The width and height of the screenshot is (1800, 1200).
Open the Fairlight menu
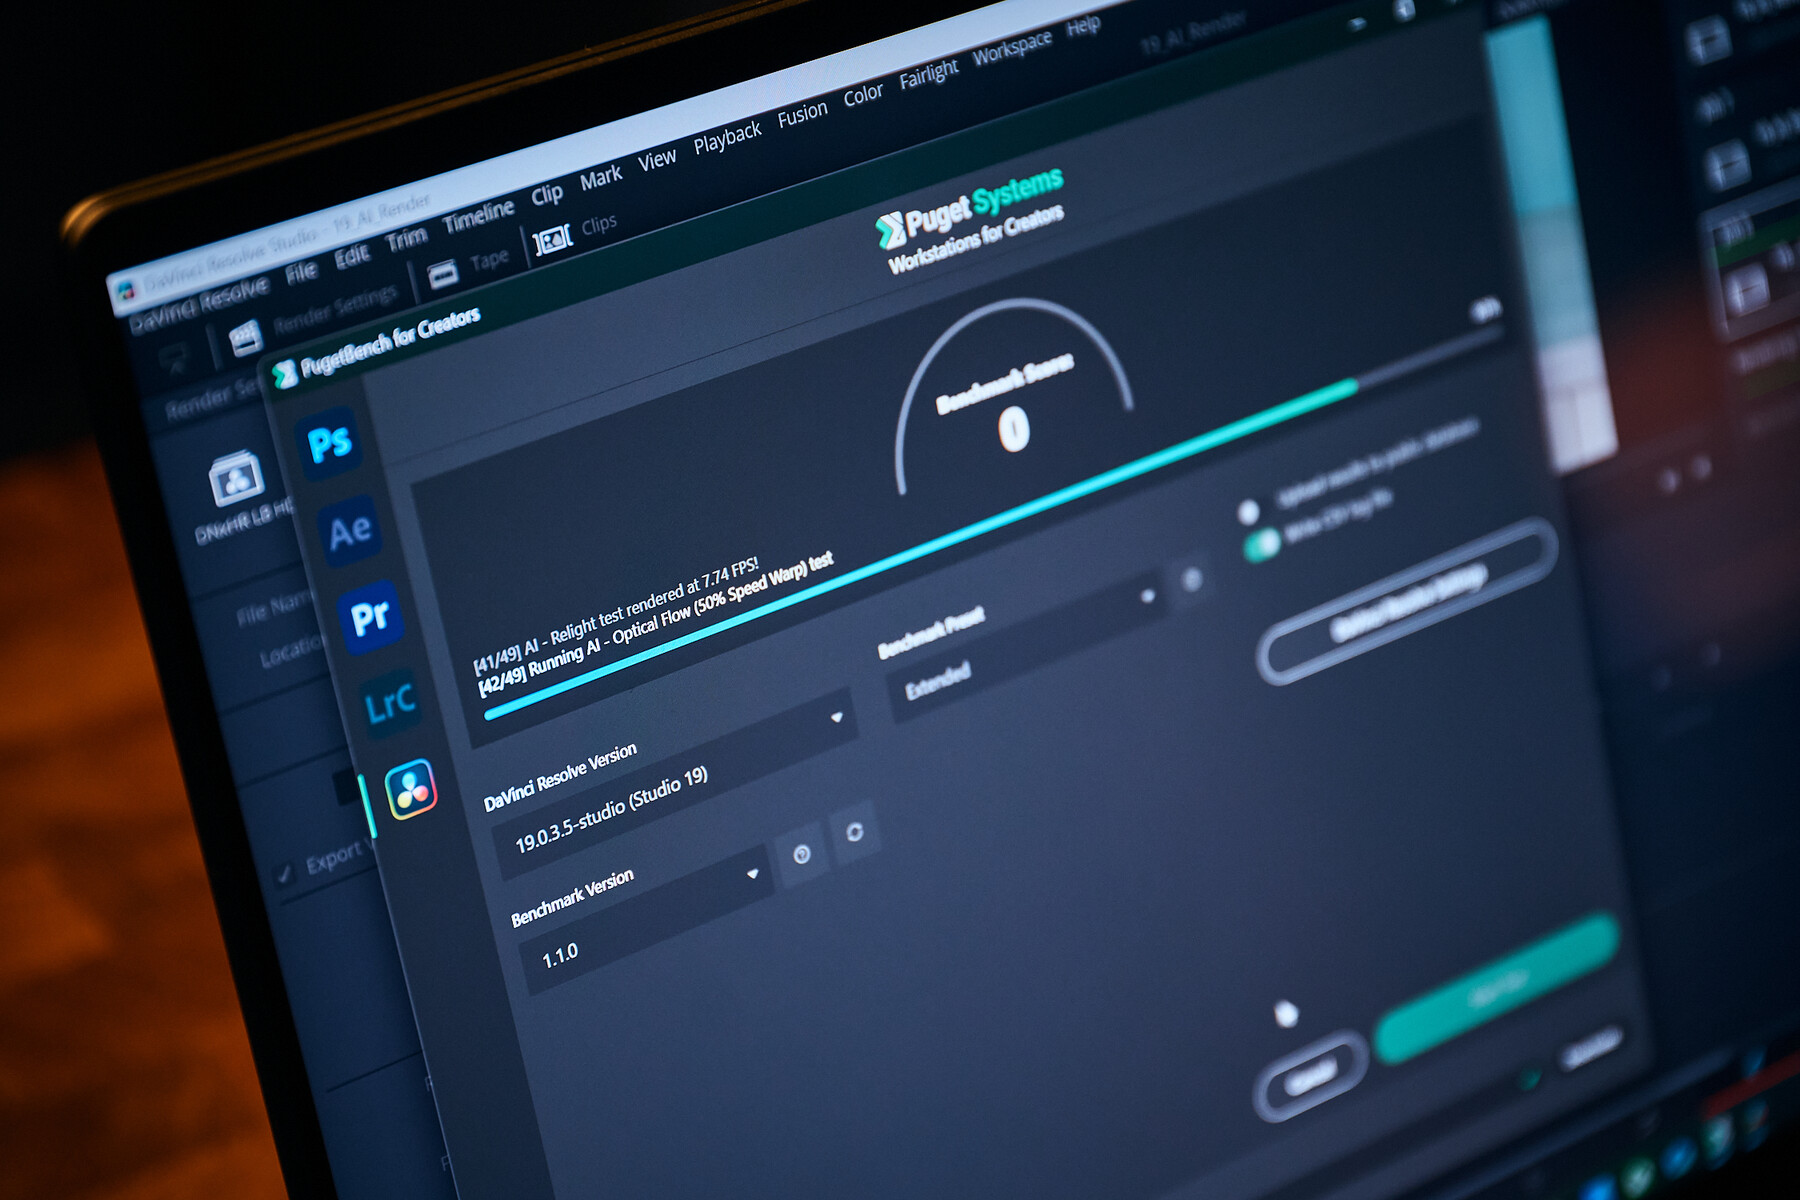coord(928,74)
